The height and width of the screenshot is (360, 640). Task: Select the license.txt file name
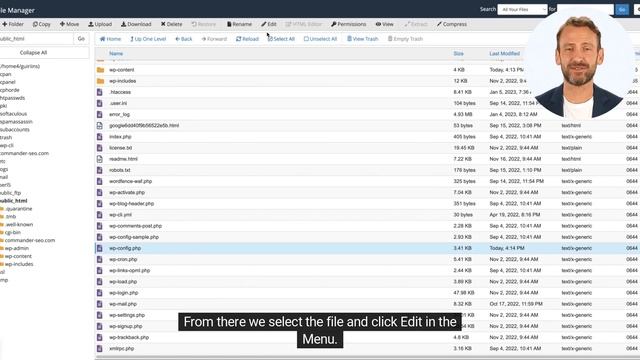[x=120, y=148]
